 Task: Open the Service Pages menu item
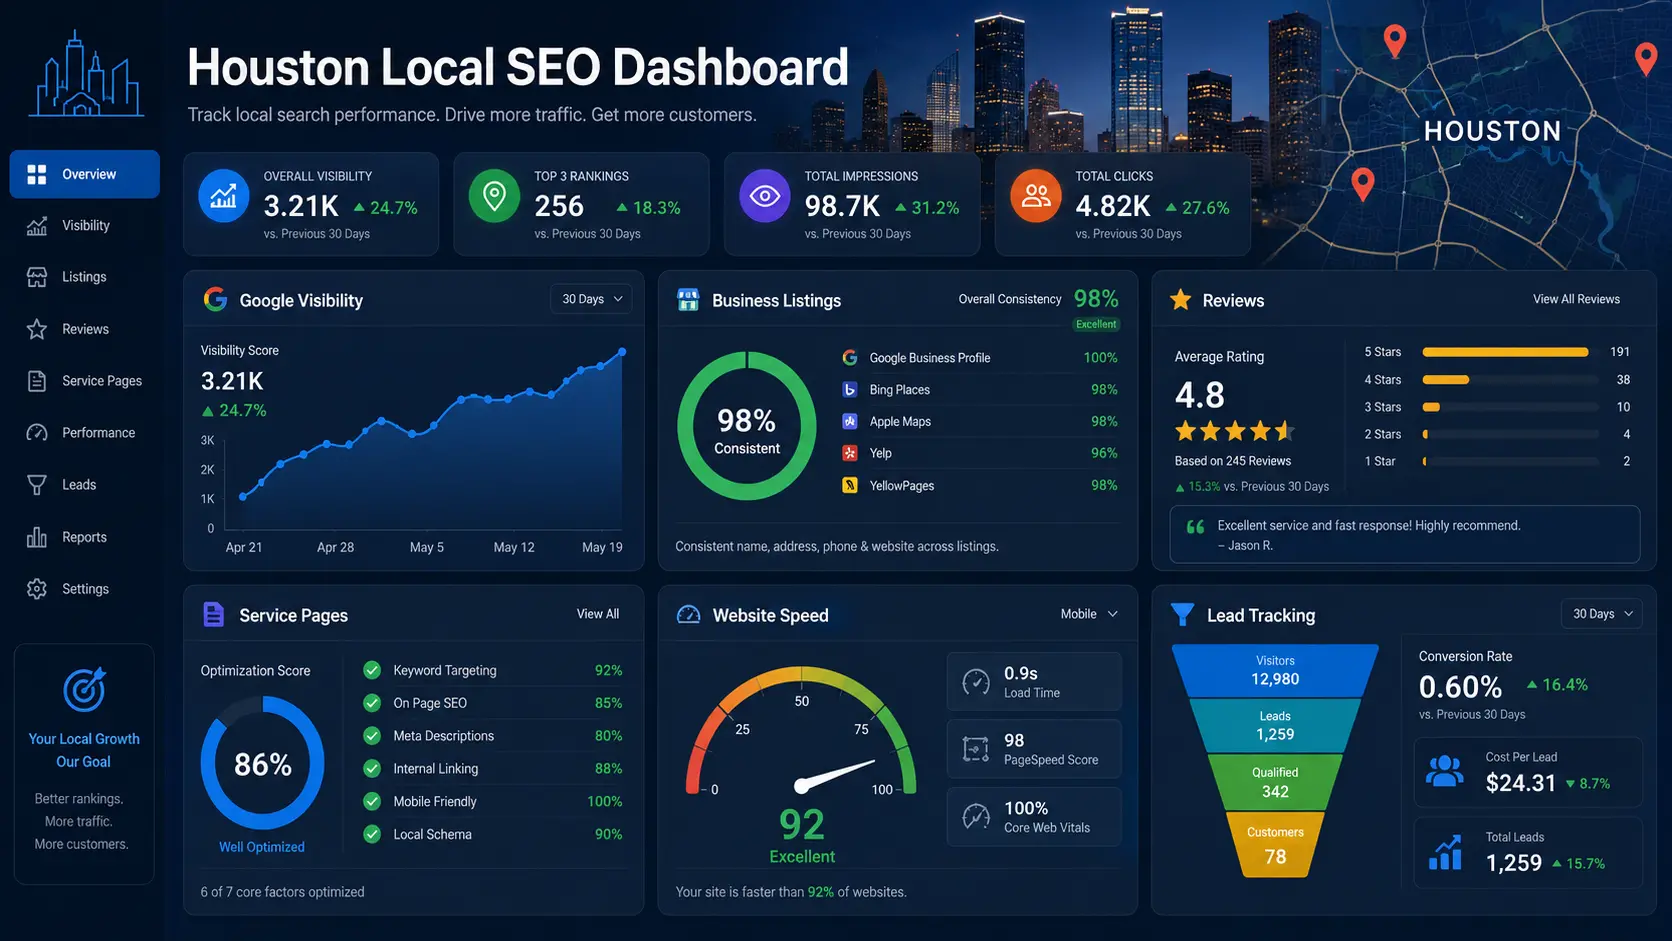pos(85,381)
